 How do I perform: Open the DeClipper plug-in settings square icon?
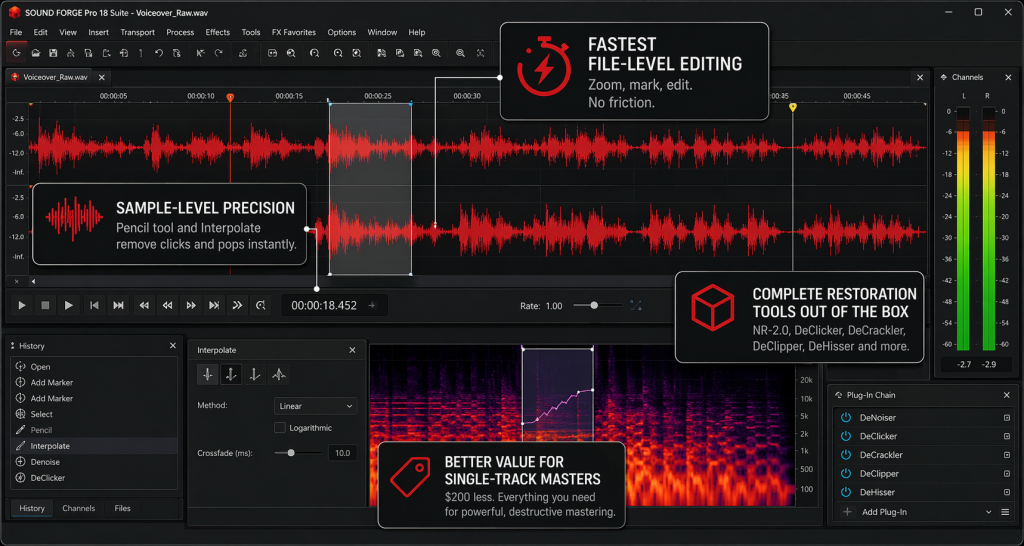pos(1006,474)
